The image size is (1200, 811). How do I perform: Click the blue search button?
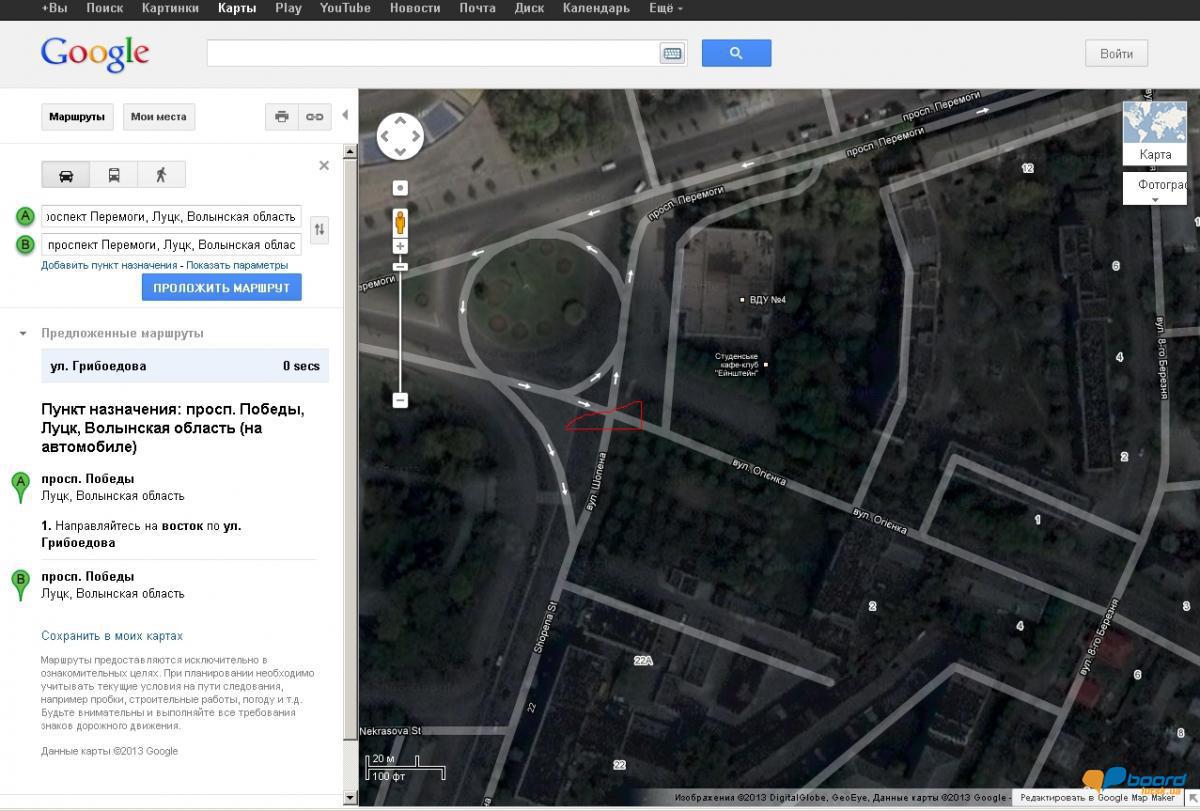[x=736, y=53]
